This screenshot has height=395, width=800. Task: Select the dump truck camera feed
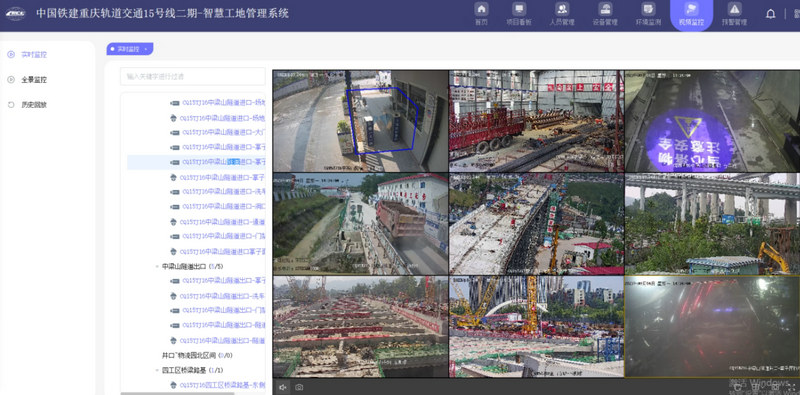pyautogui.click(x=360, y=224)
